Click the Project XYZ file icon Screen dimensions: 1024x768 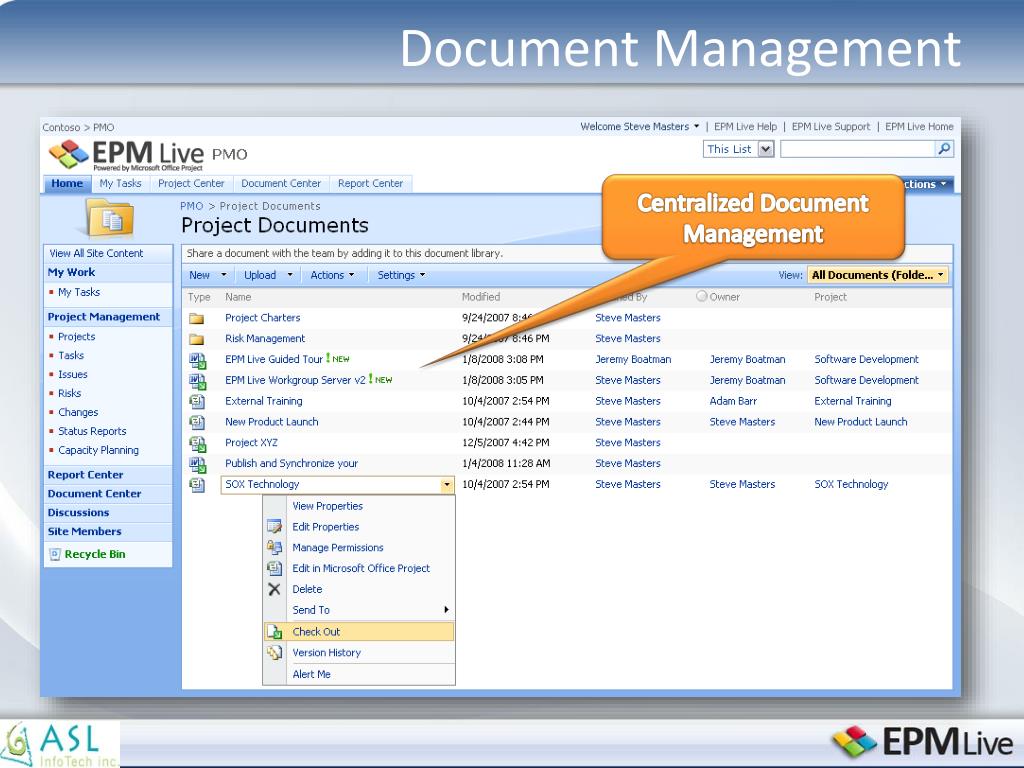(x=197, y=443)
